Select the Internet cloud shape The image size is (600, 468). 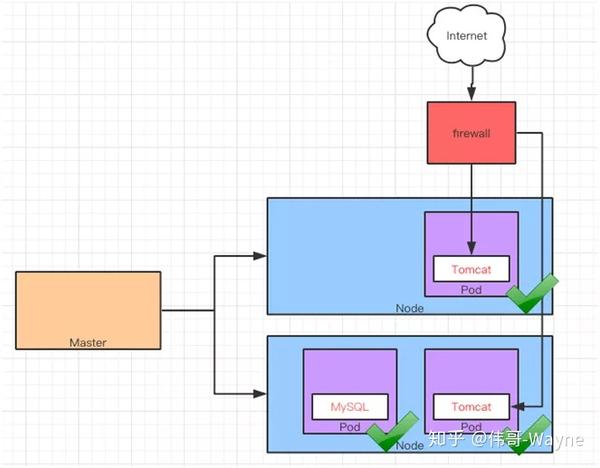pos(466,35)
